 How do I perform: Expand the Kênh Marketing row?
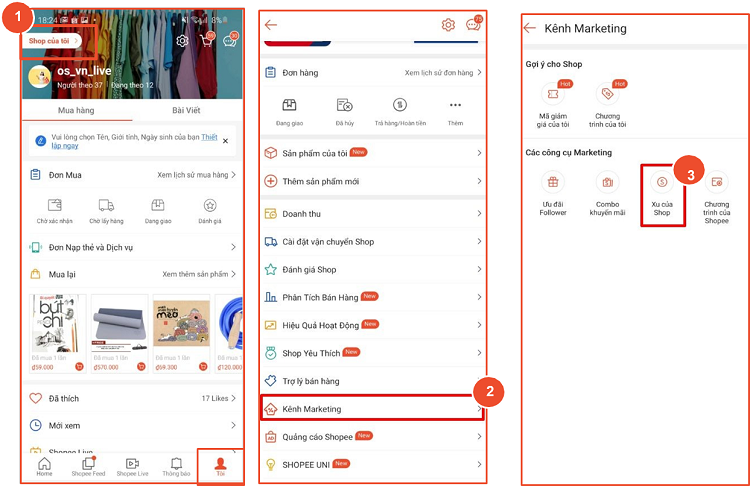pos(372,409)
